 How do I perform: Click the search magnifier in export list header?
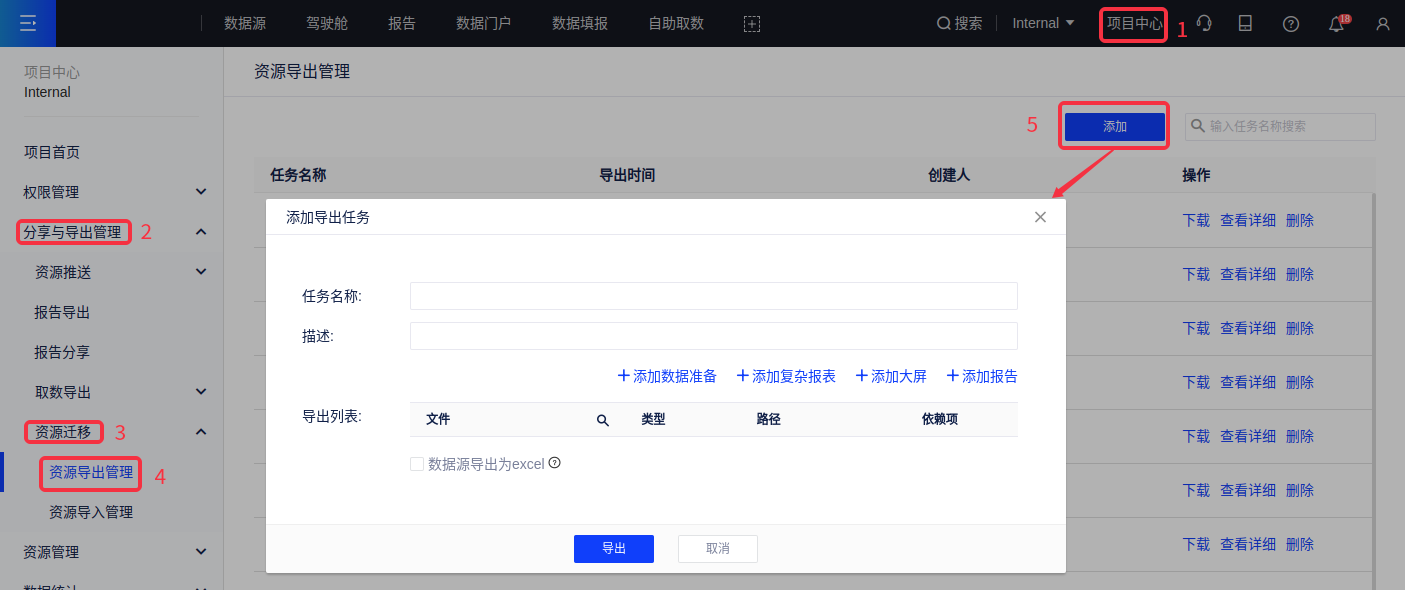tap(603, 420)
